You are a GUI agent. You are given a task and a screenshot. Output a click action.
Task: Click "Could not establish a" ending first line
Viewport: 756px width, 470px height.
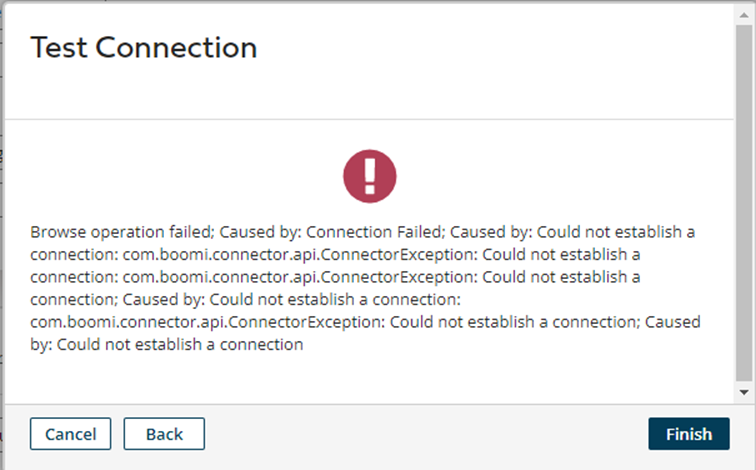tap(616, 232)
